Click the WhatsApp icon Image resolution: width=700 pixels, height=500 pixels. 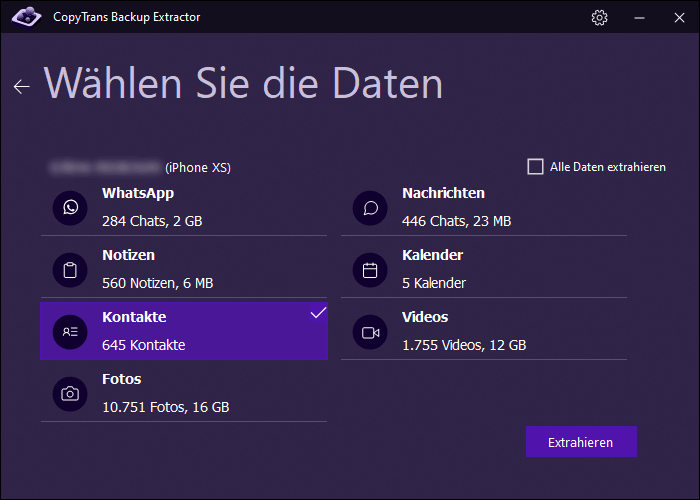tap(70, 208)
